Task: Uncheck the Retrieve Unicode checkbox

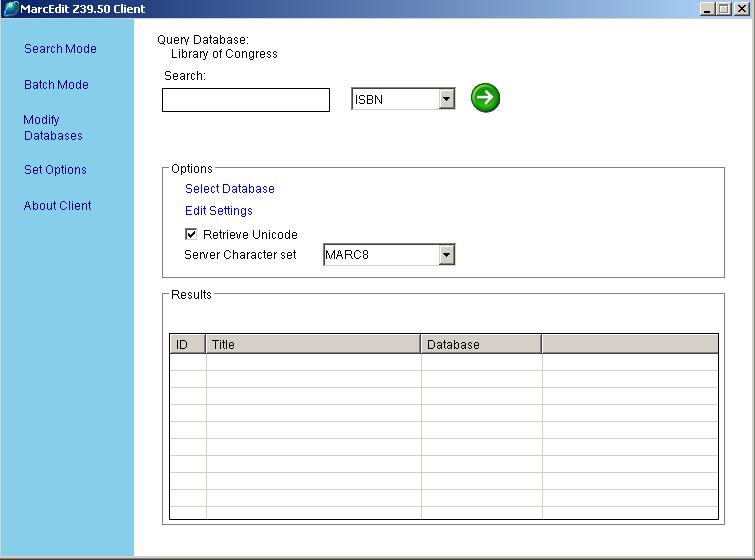Action: tap(191, 234)
